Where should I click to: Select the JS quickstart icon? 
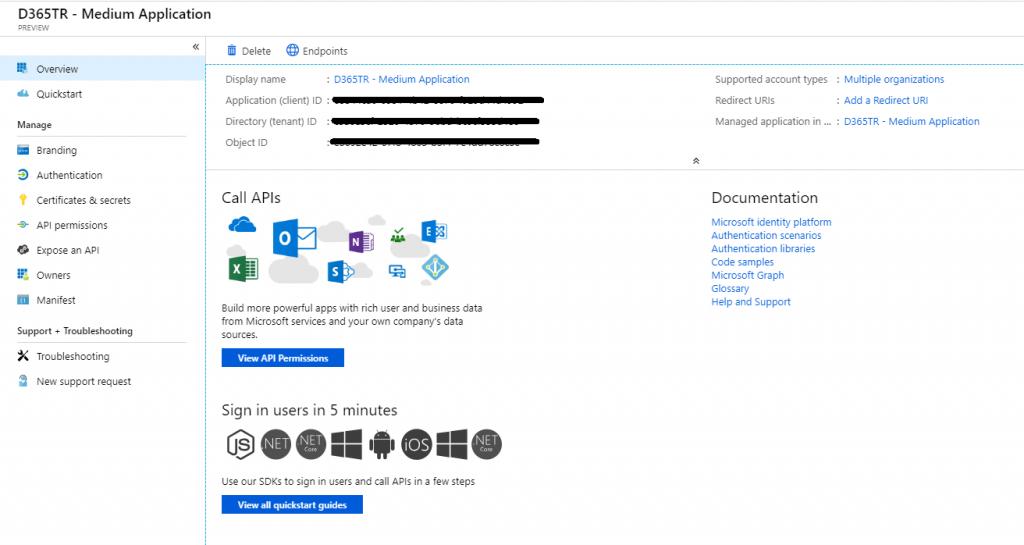[x=240, y=444]
